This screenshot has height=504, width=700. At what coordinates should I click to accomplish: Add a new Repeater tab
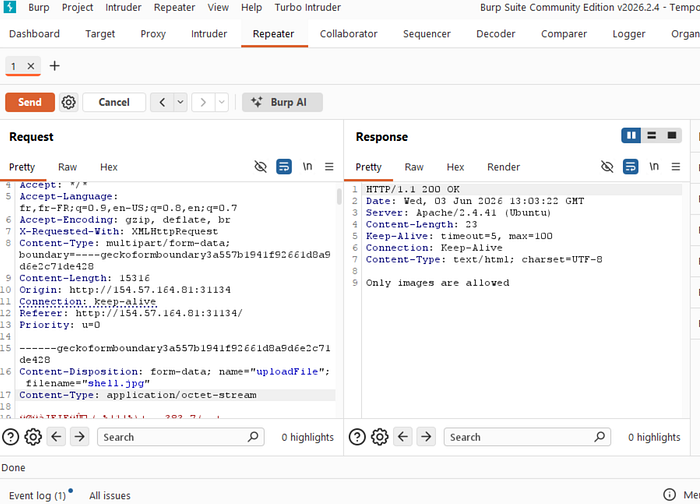(54, 66)
